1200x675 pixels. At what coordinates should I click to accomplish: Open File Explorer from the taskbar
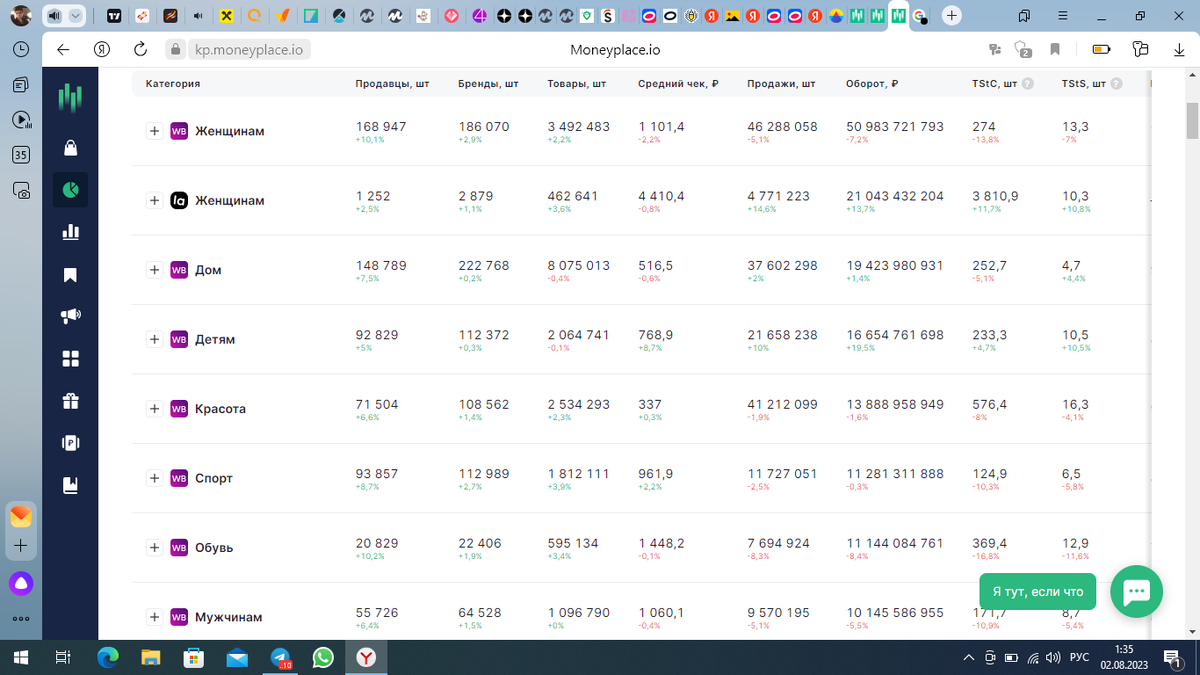pos(150,657)
